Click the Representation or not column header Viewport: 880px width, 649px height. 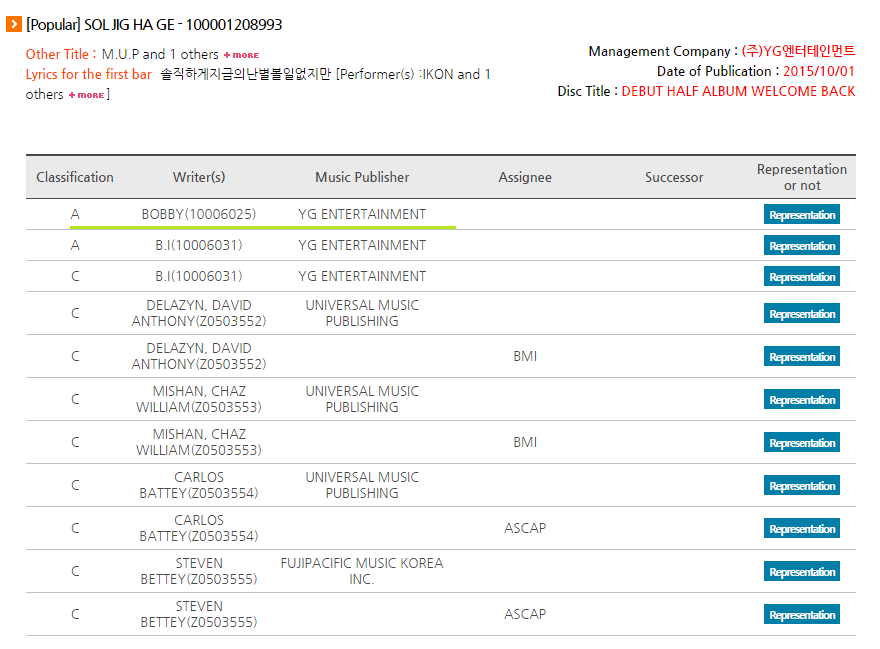tap(801, 177)
